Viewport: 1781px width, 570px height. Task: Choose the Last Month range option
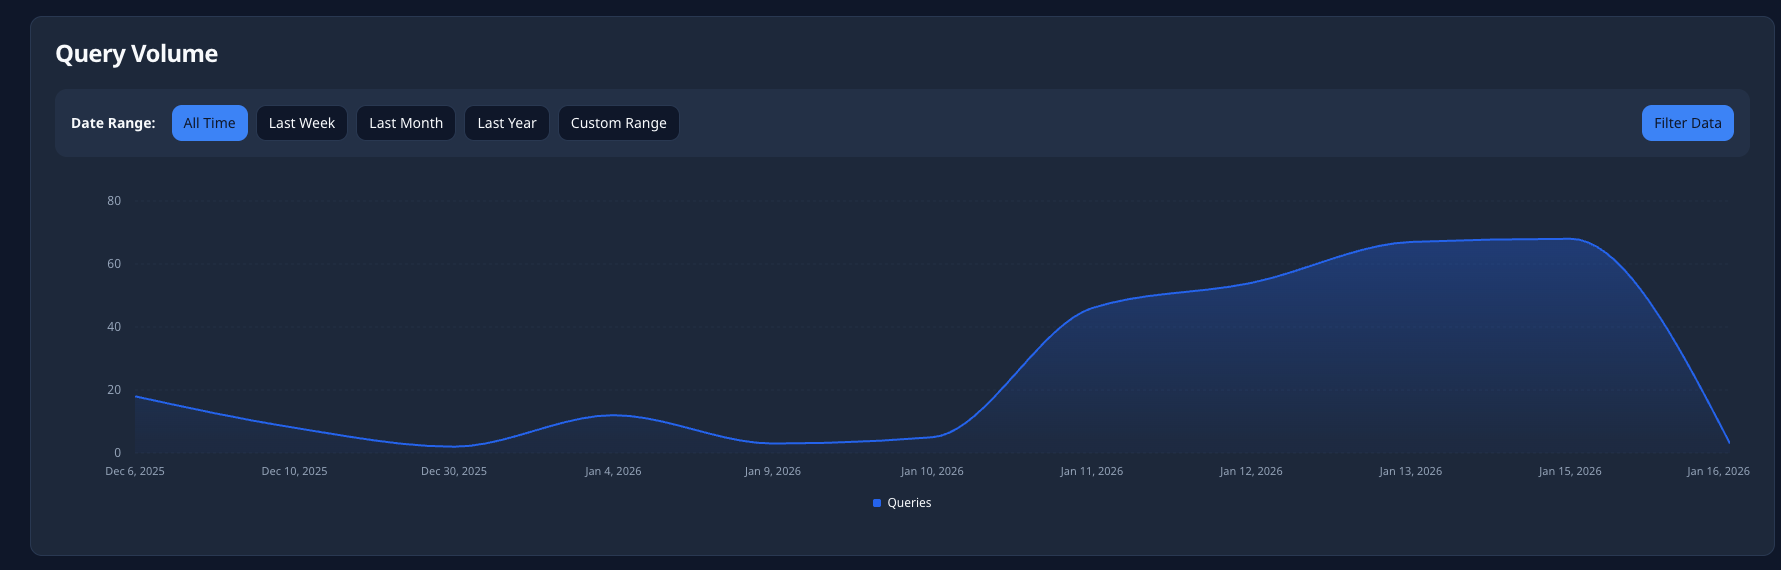pyautogui.click(x=405, y=123)
